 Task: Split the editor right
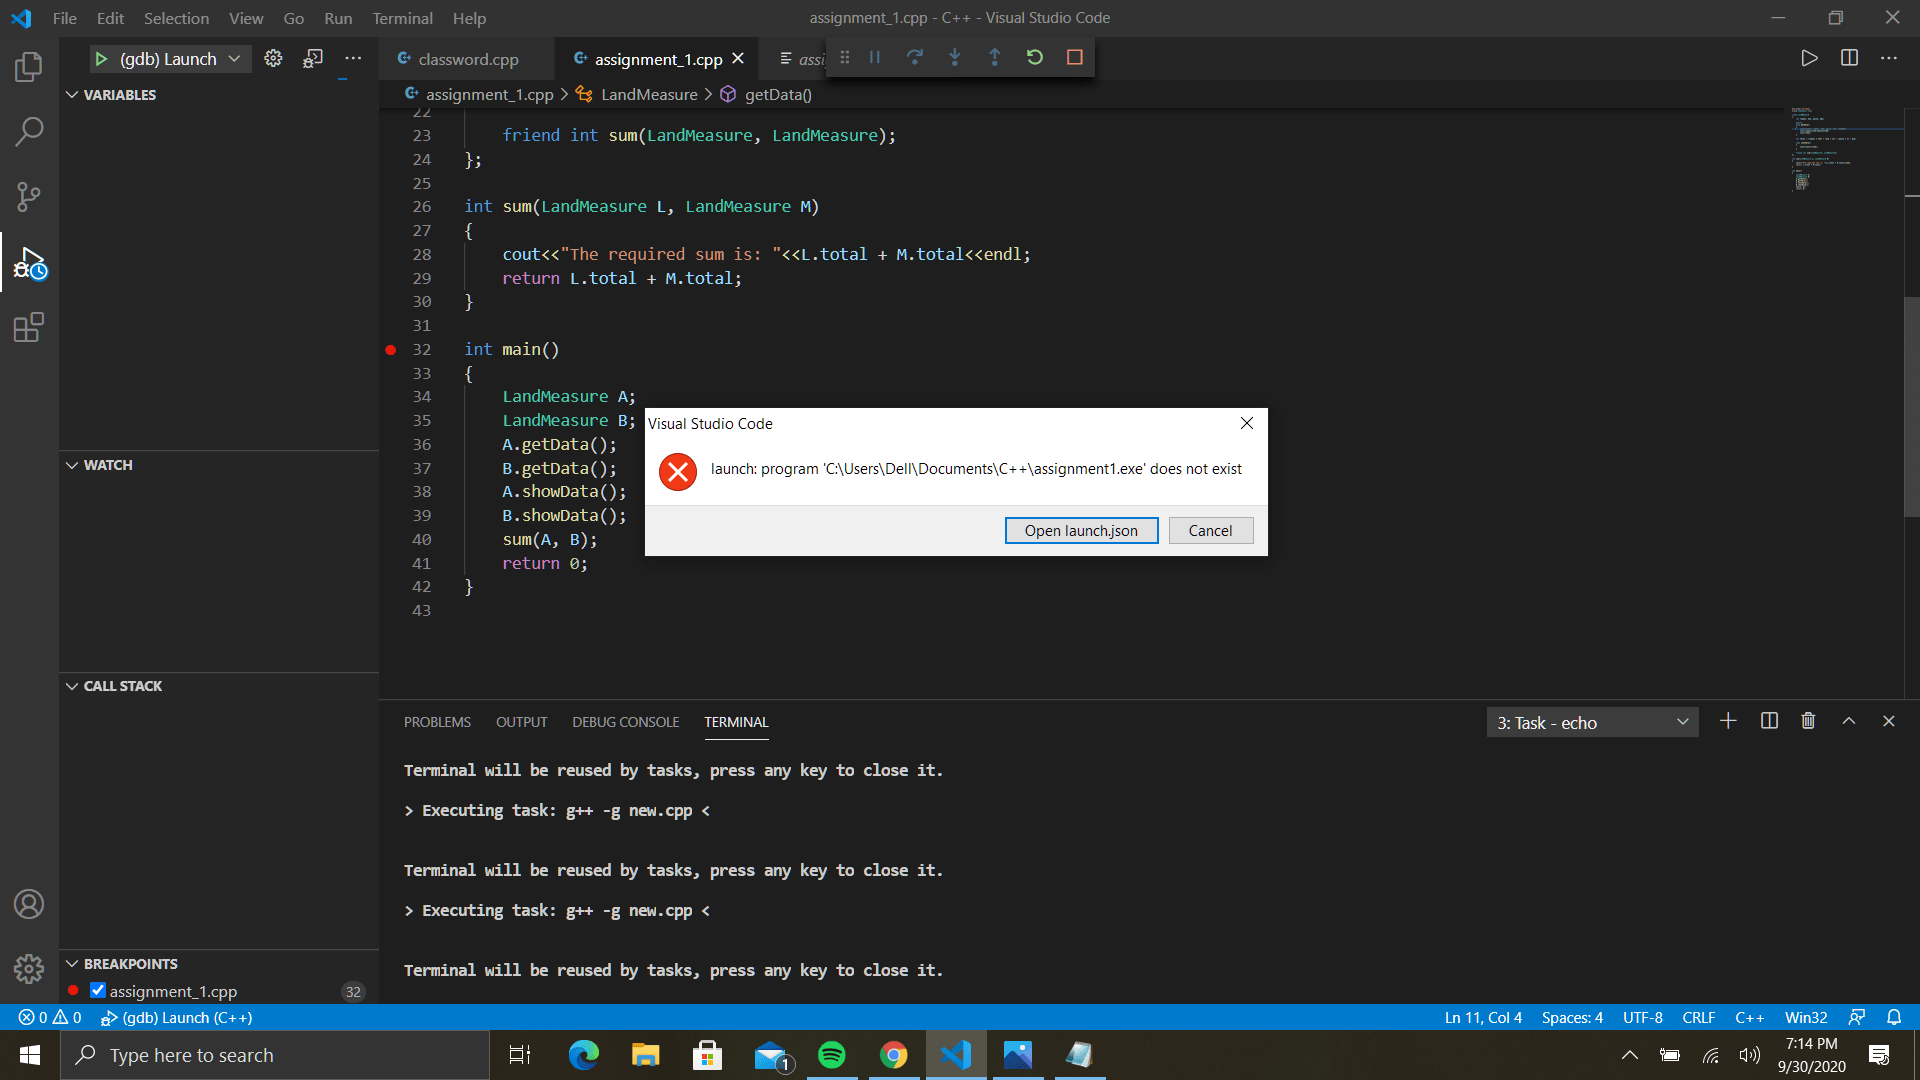coord(1849,58)
